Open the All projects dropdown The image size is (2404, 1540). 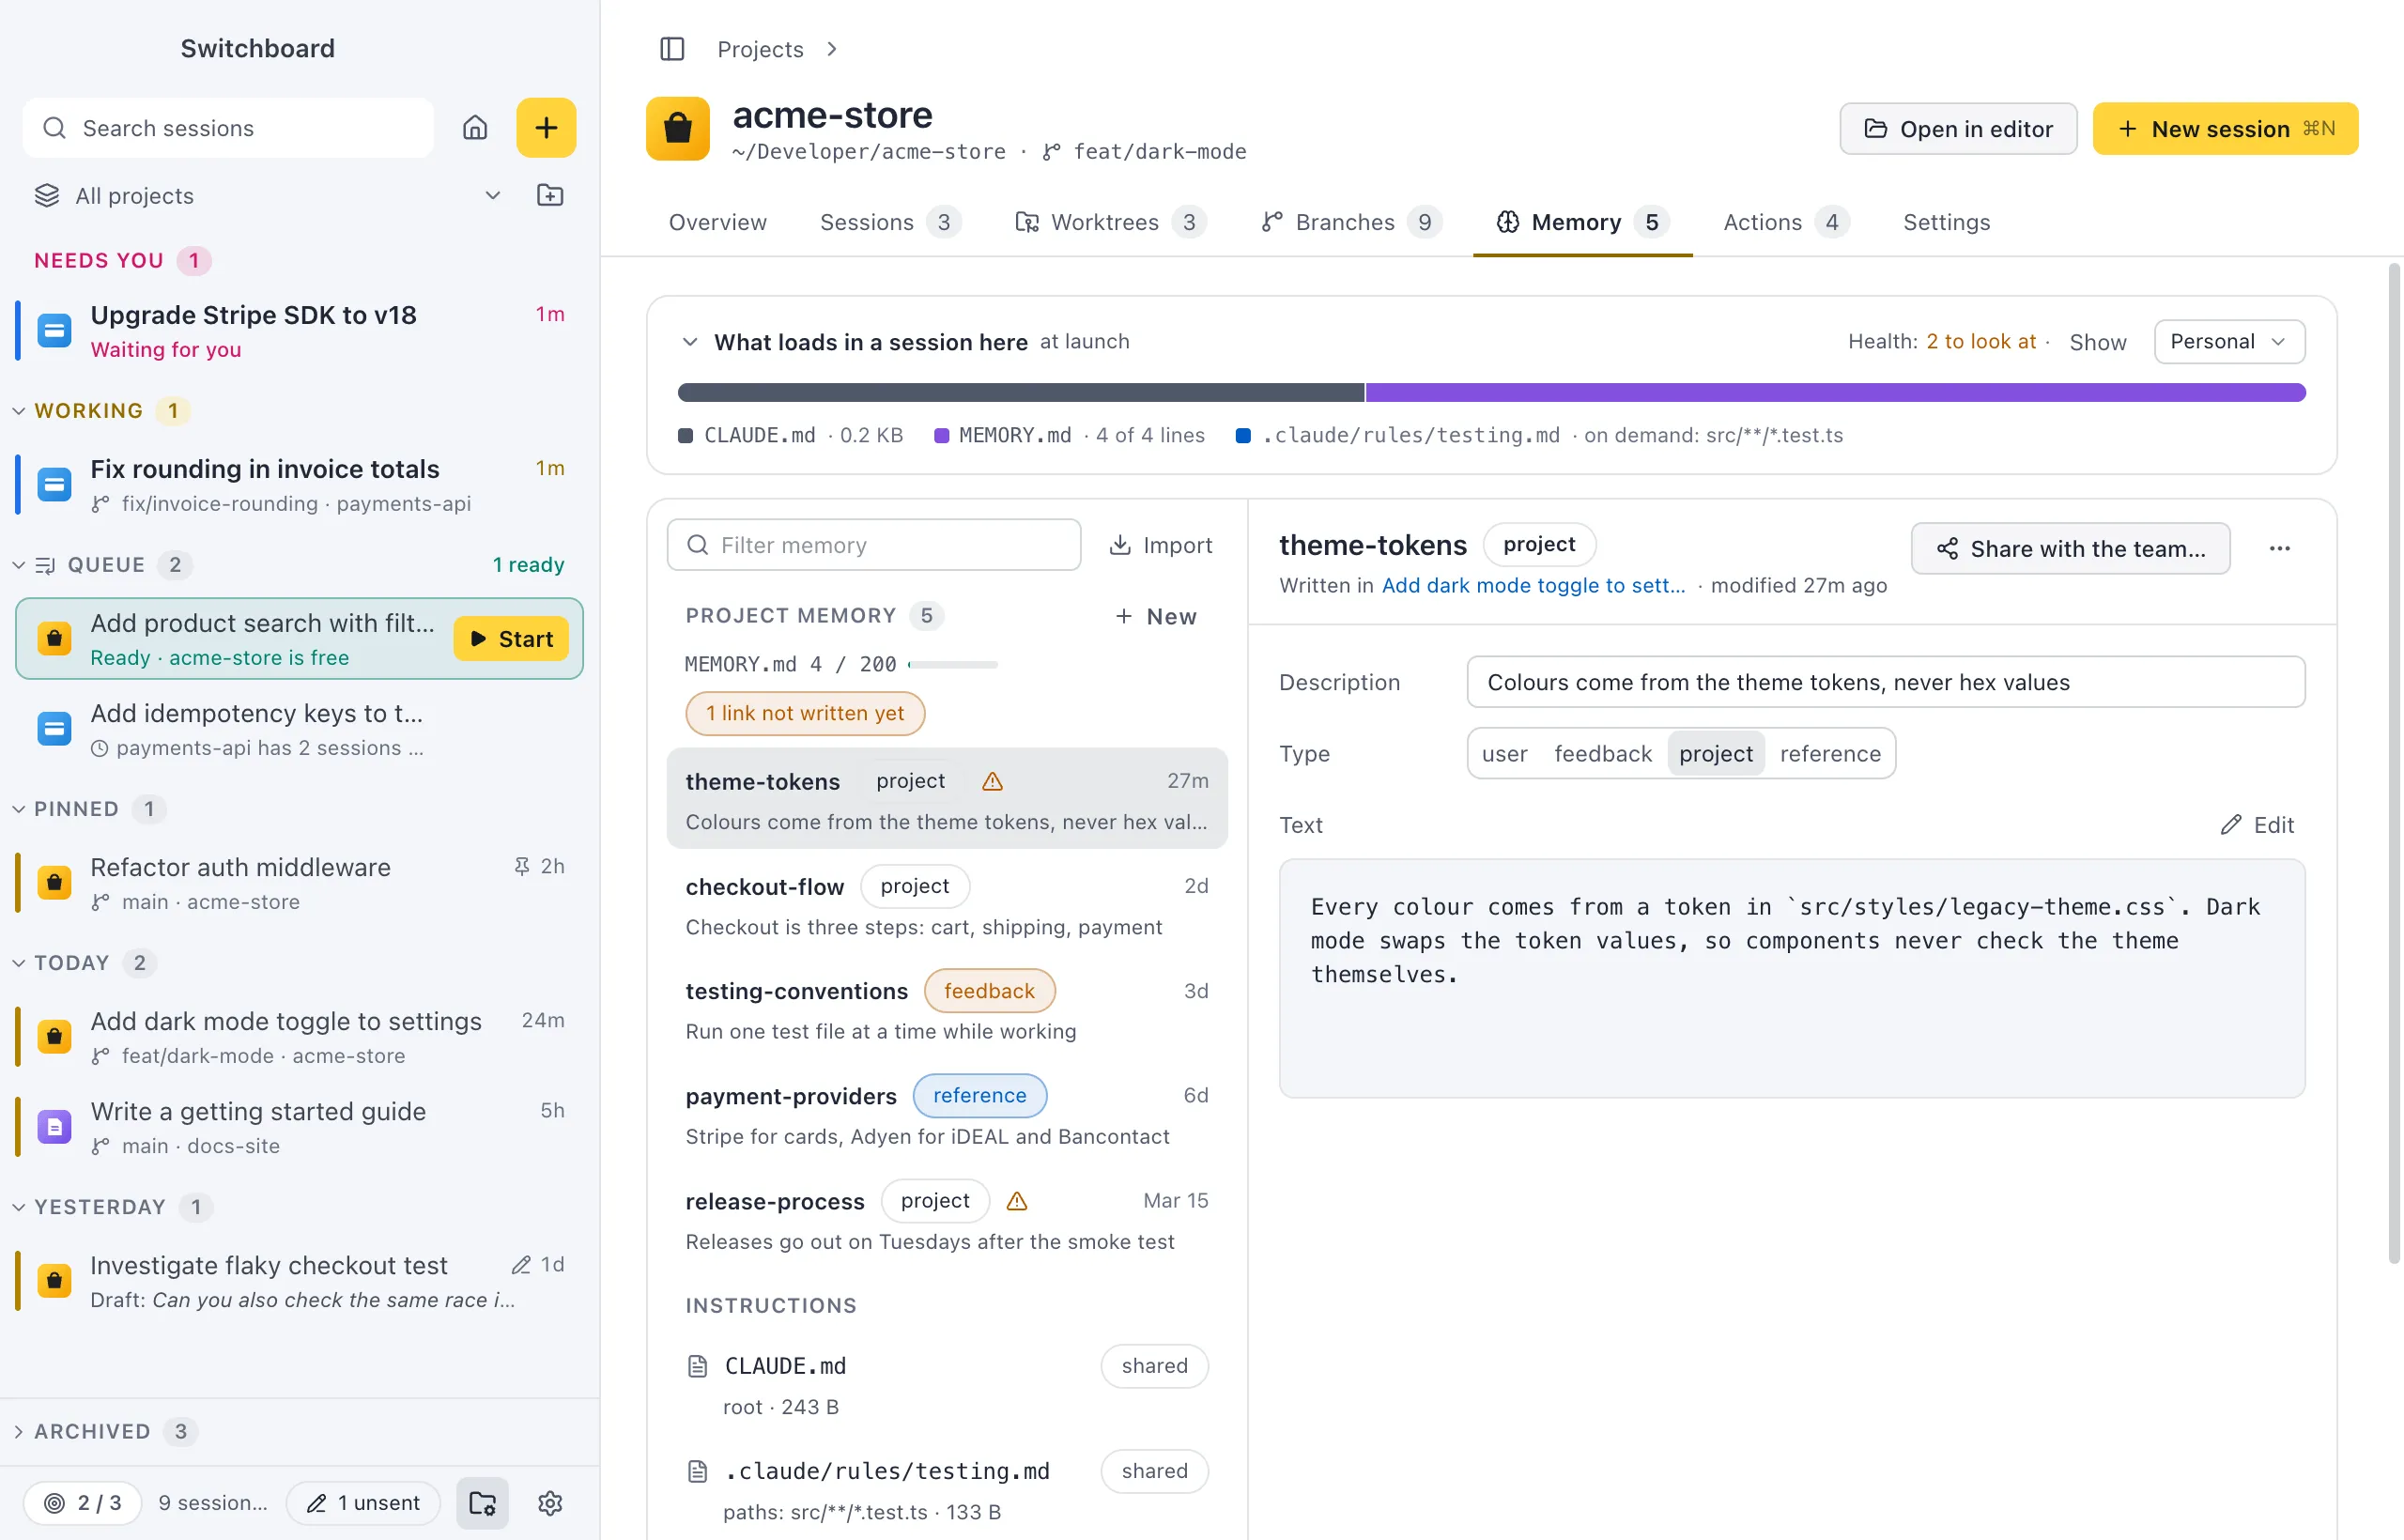pyautogui.click(x=267, y=196)
